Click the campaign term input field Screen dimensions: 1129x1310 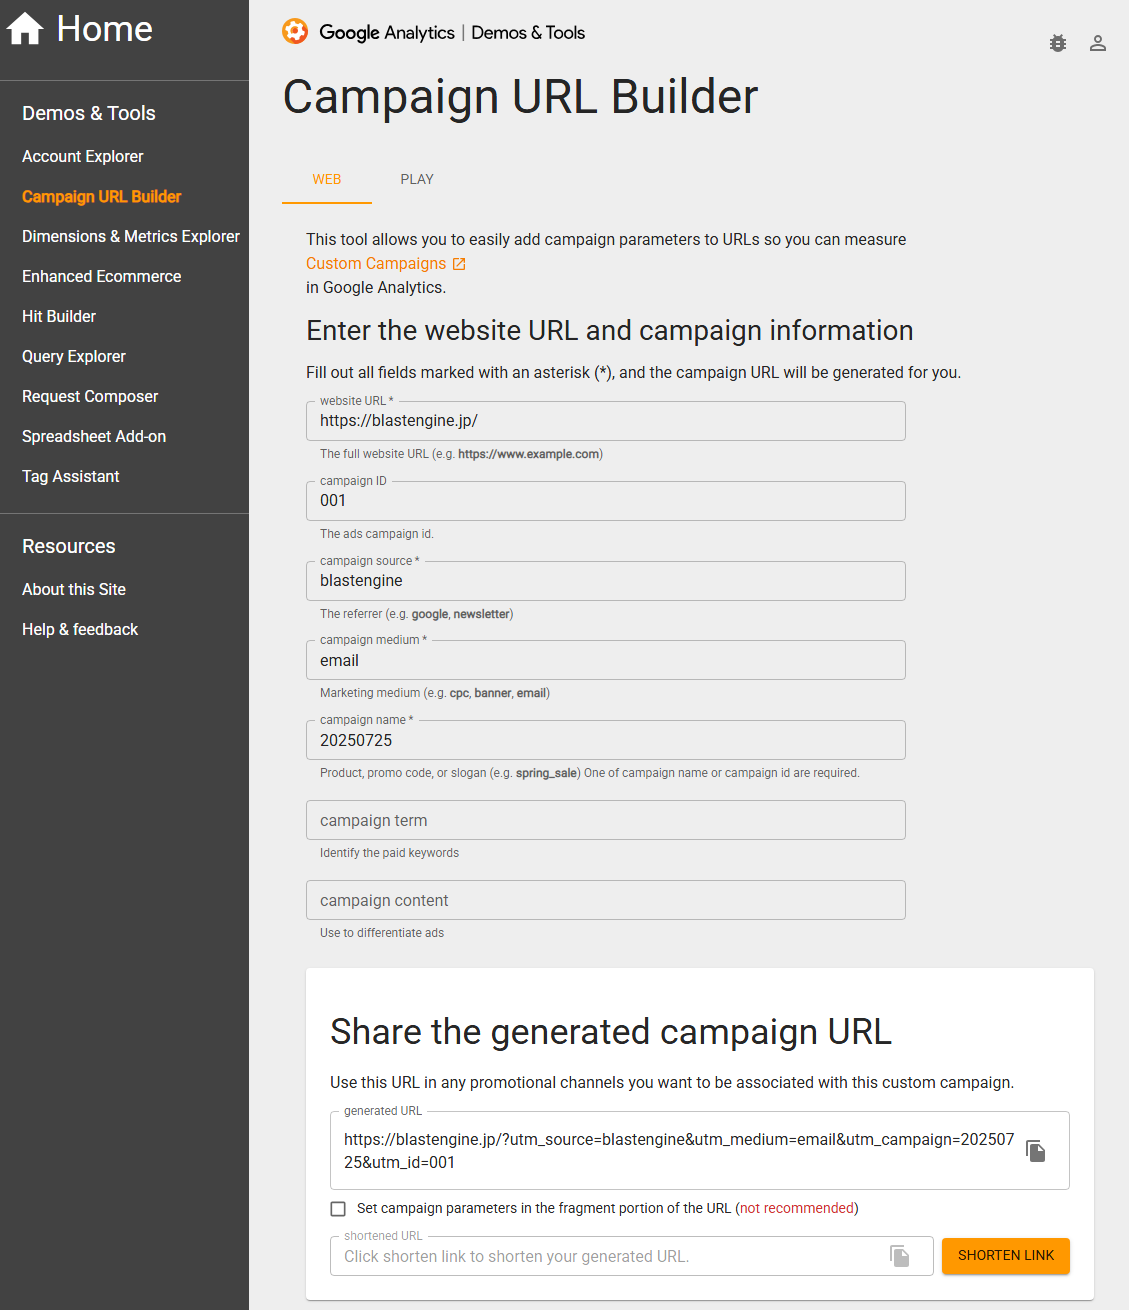pyautogui.click(x=606, y=820)
